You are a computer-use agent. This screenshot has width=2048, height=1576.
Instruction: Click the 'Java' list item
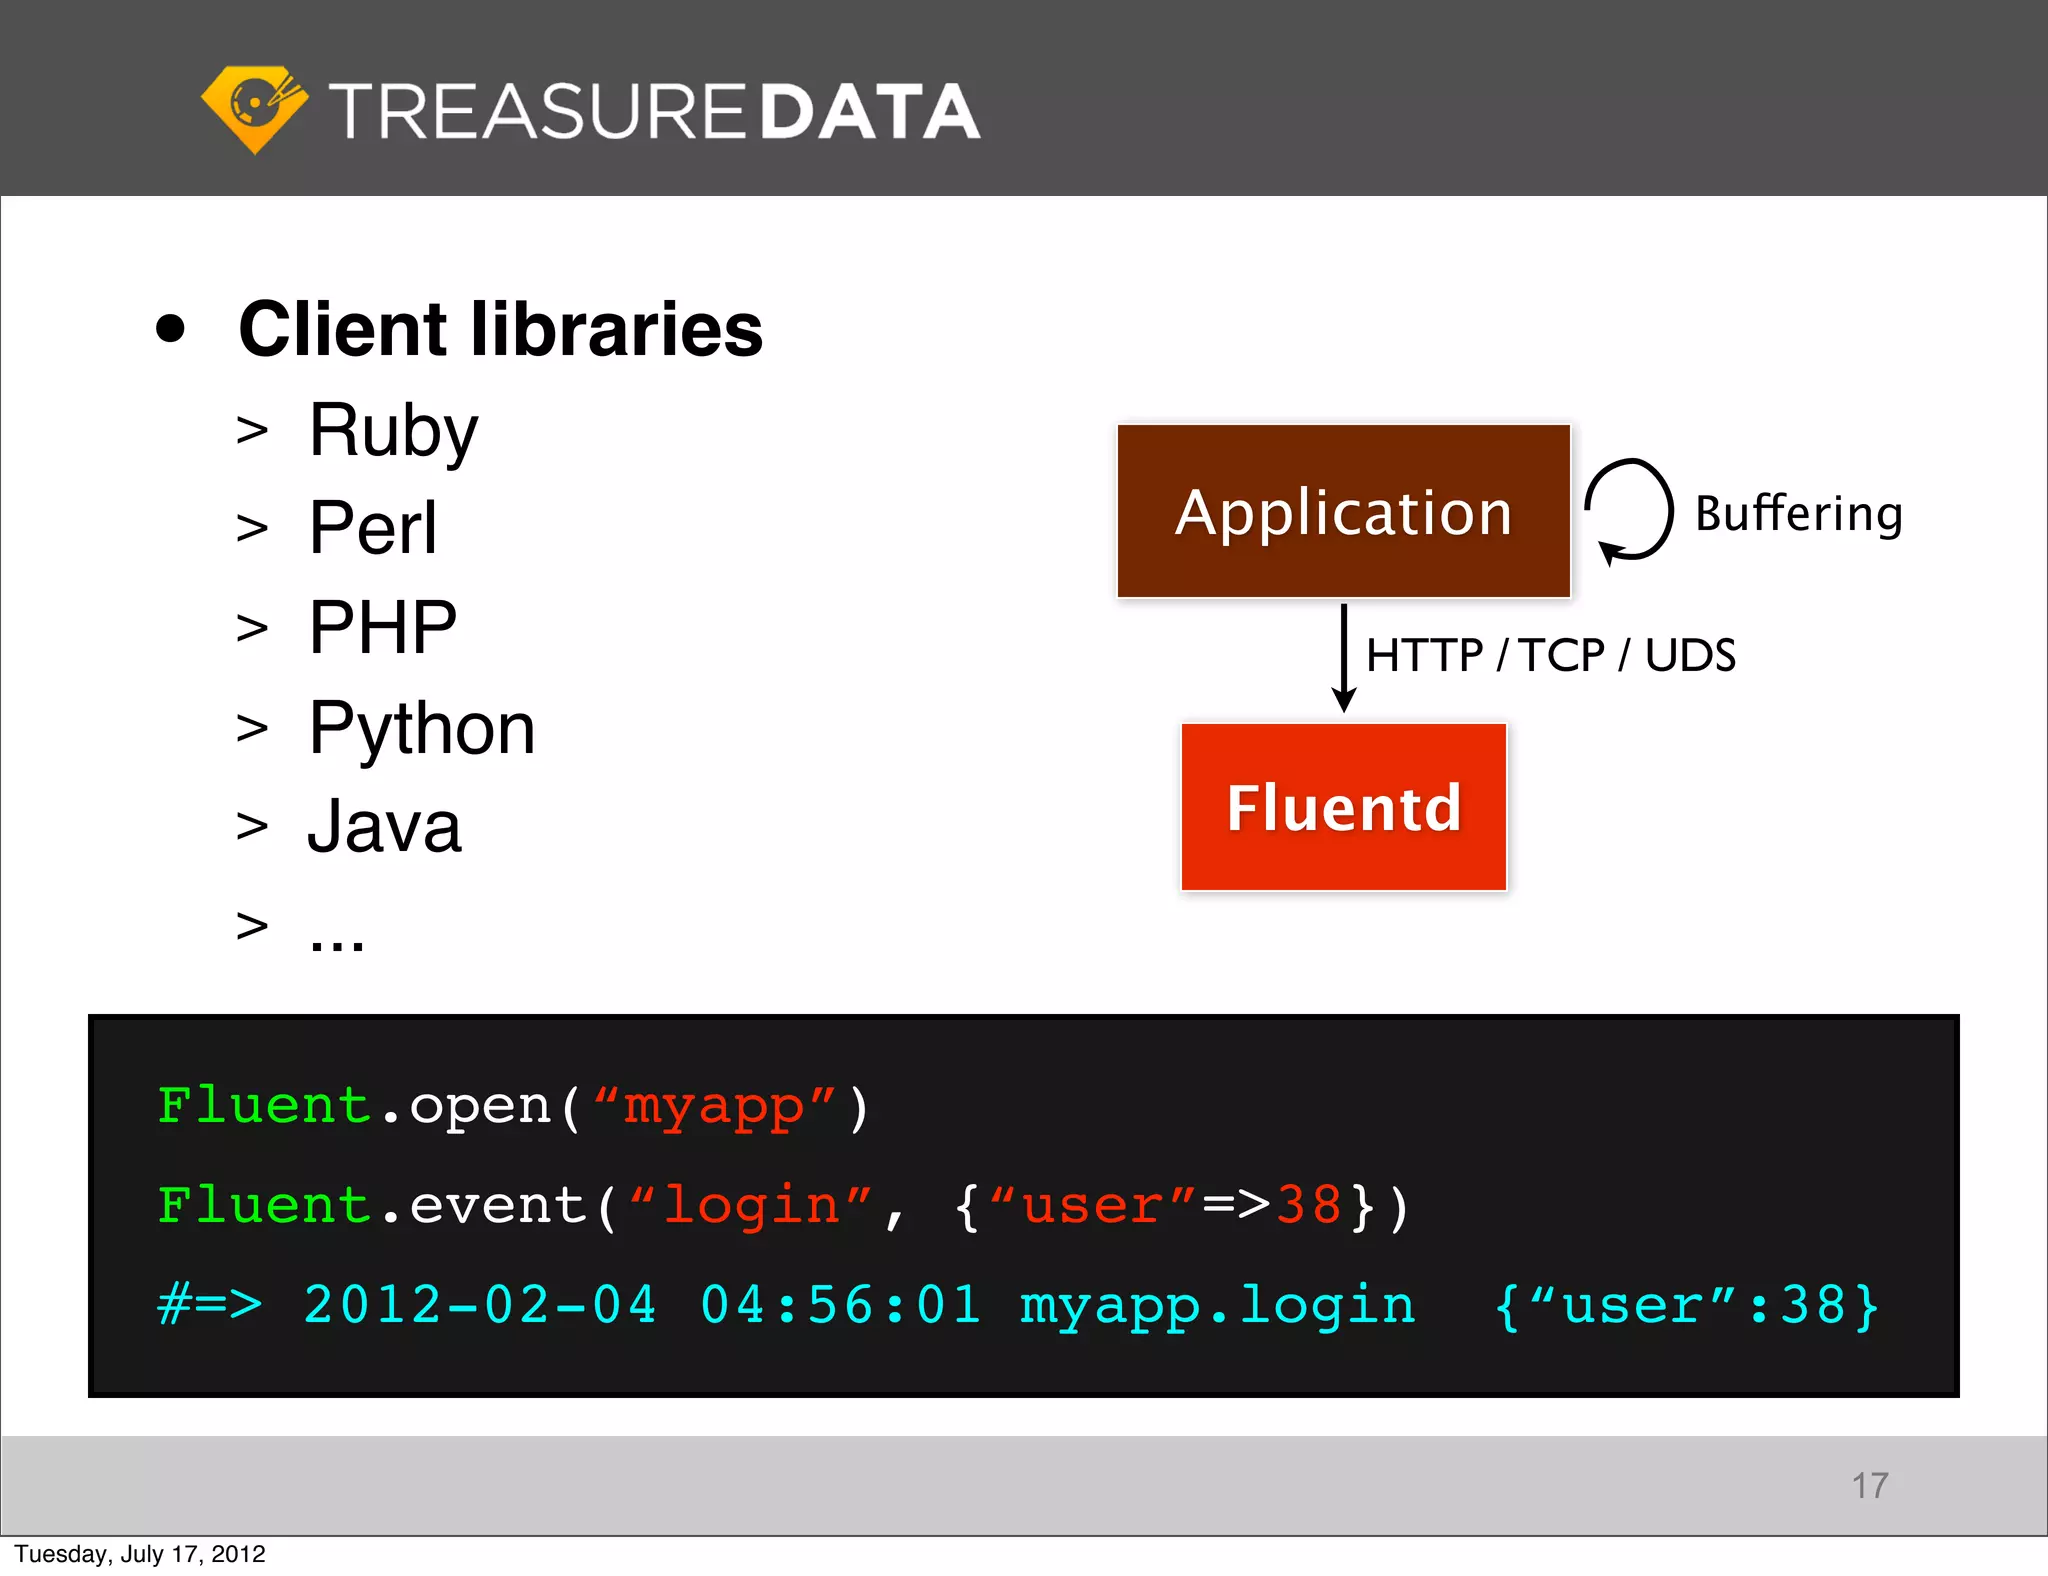[385, 827]
